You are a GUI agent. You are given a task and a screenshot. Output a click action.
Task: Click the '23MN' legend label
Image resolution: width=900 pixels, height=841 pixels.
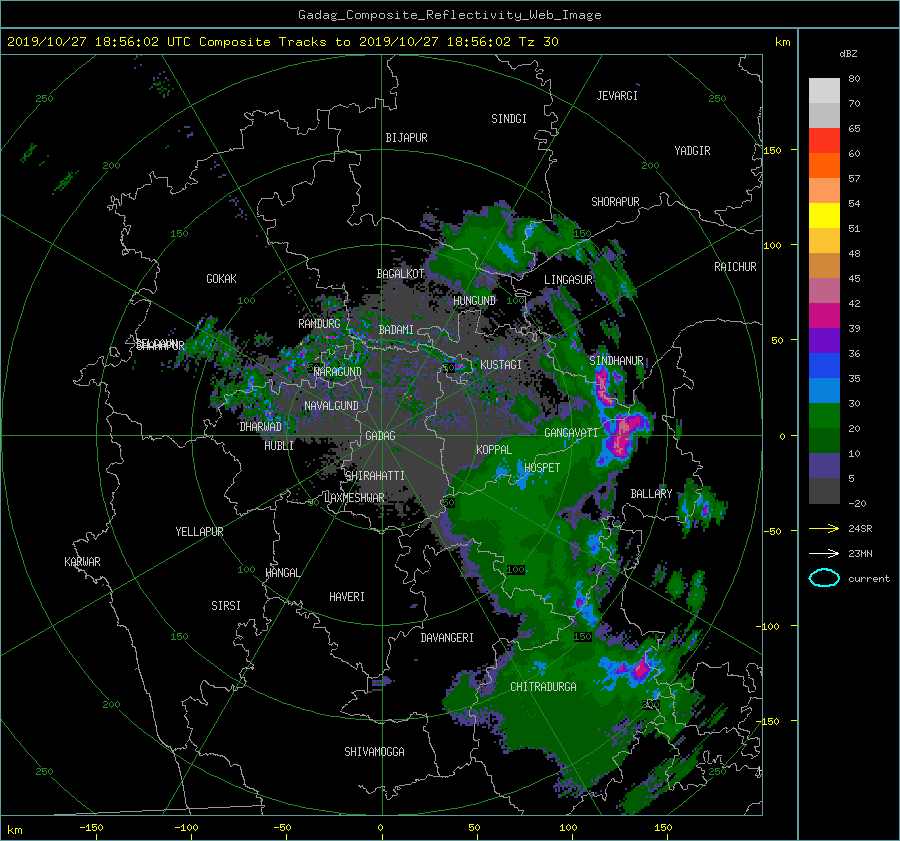click(860, 554)
